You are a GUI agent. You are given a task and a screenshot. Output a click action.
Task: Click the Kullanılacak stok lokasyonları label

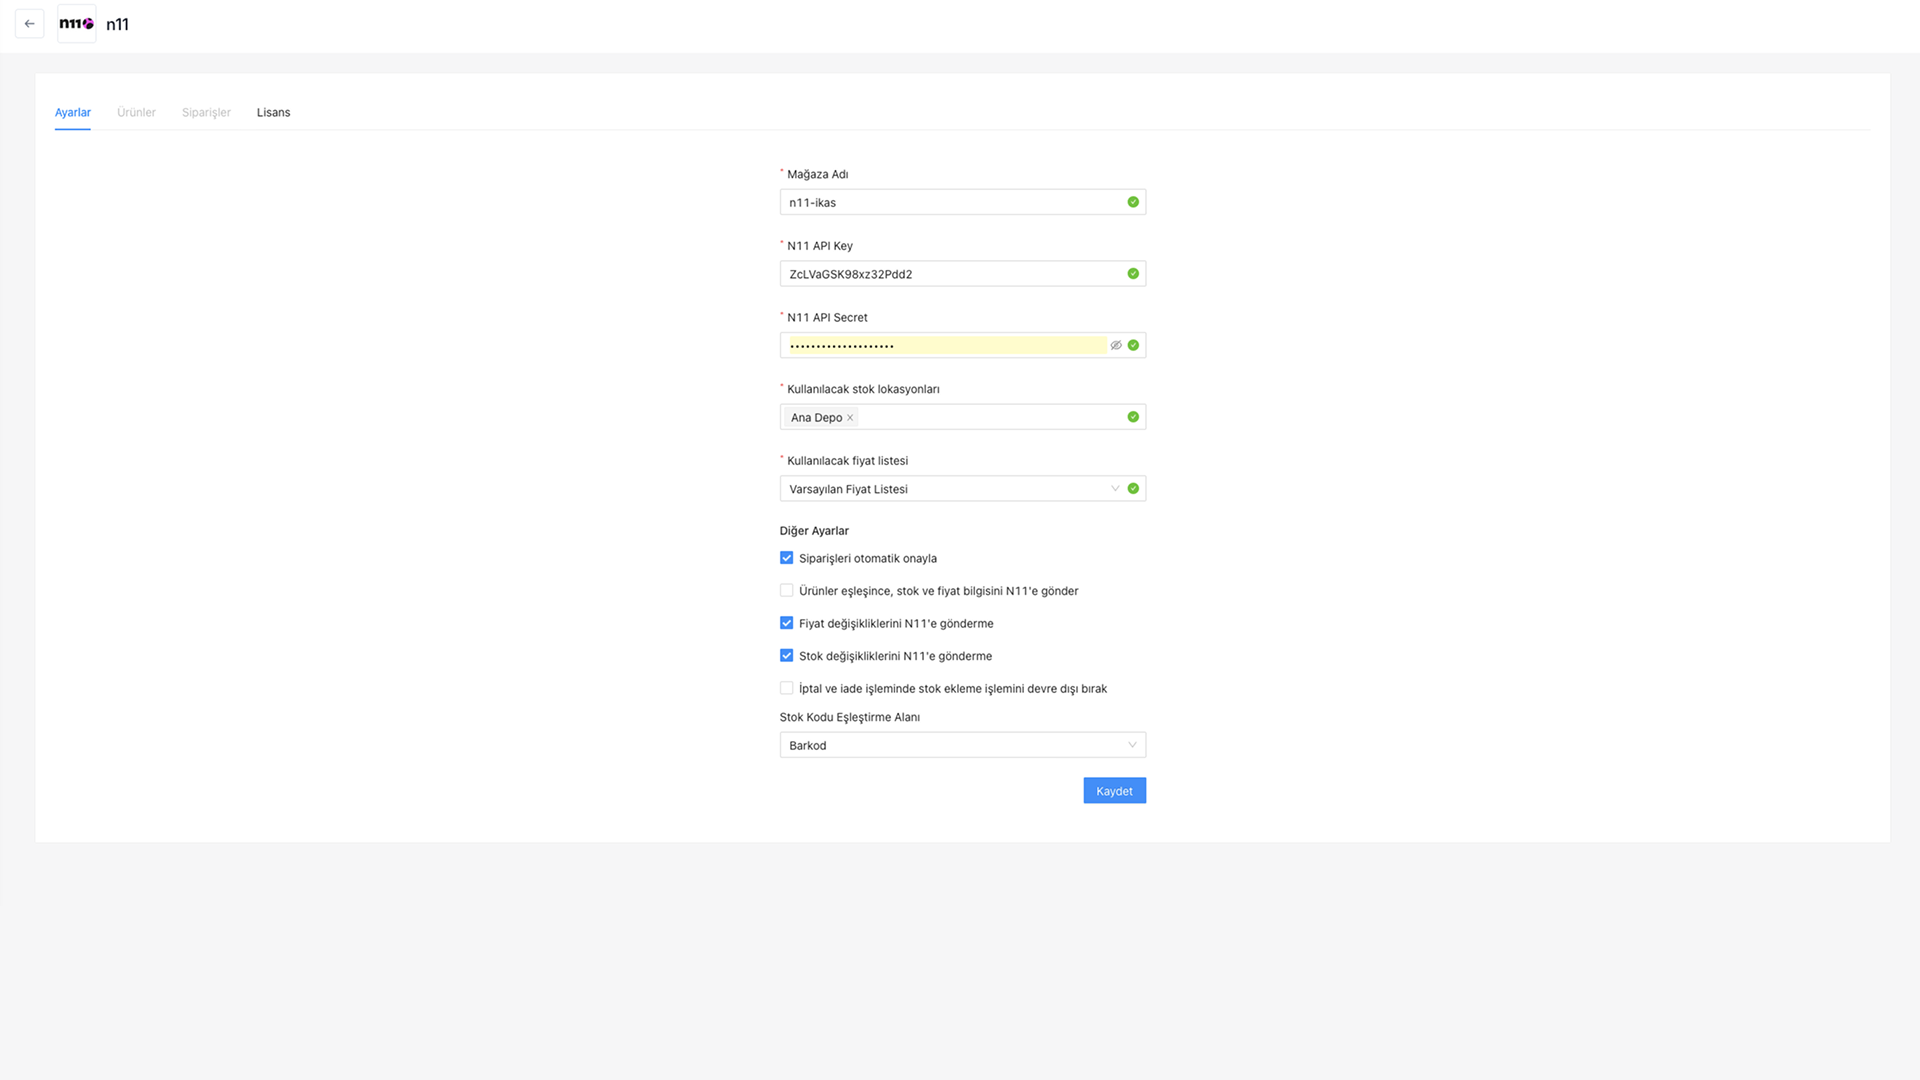[863, 389]
